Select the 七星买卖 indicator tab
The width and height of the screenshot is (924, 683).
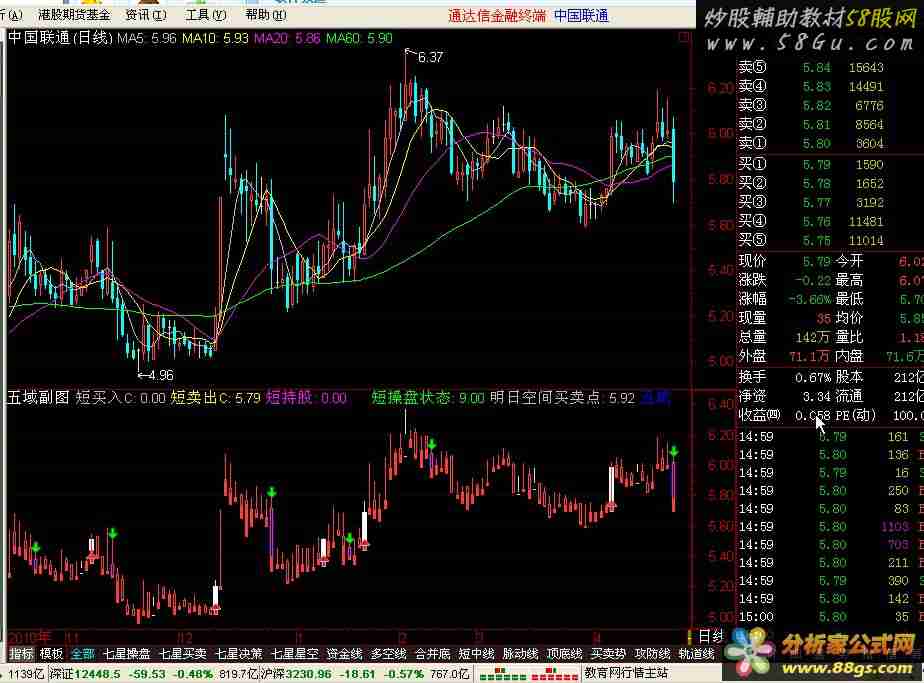pyautogui.click(x=183, y=654)
